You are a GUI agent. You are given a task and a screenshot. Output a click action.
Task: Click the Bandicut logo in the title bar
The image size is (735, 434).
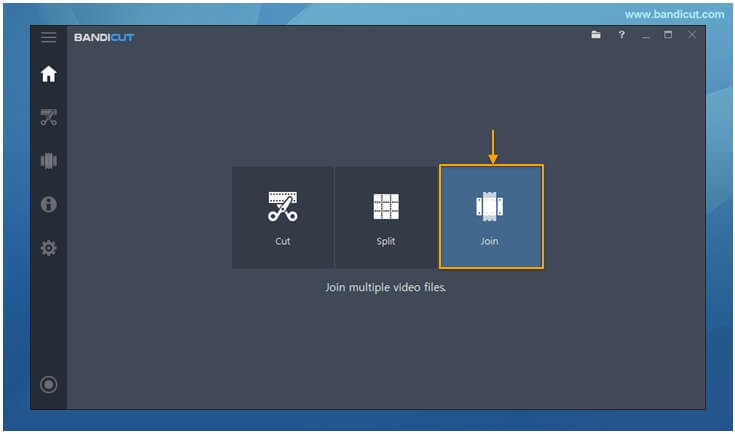coord(104,37)
